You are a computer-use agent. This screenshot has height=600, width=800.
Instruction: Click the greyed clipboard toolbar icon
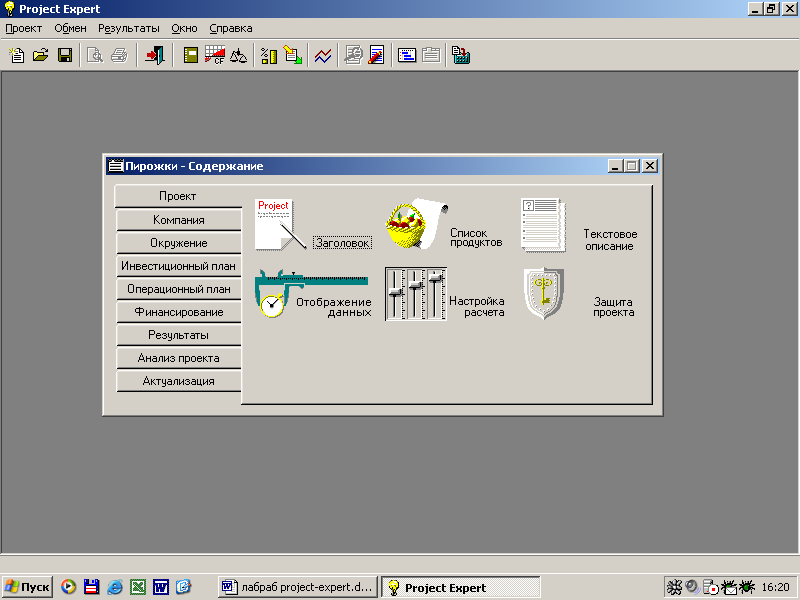click(431, 55)
